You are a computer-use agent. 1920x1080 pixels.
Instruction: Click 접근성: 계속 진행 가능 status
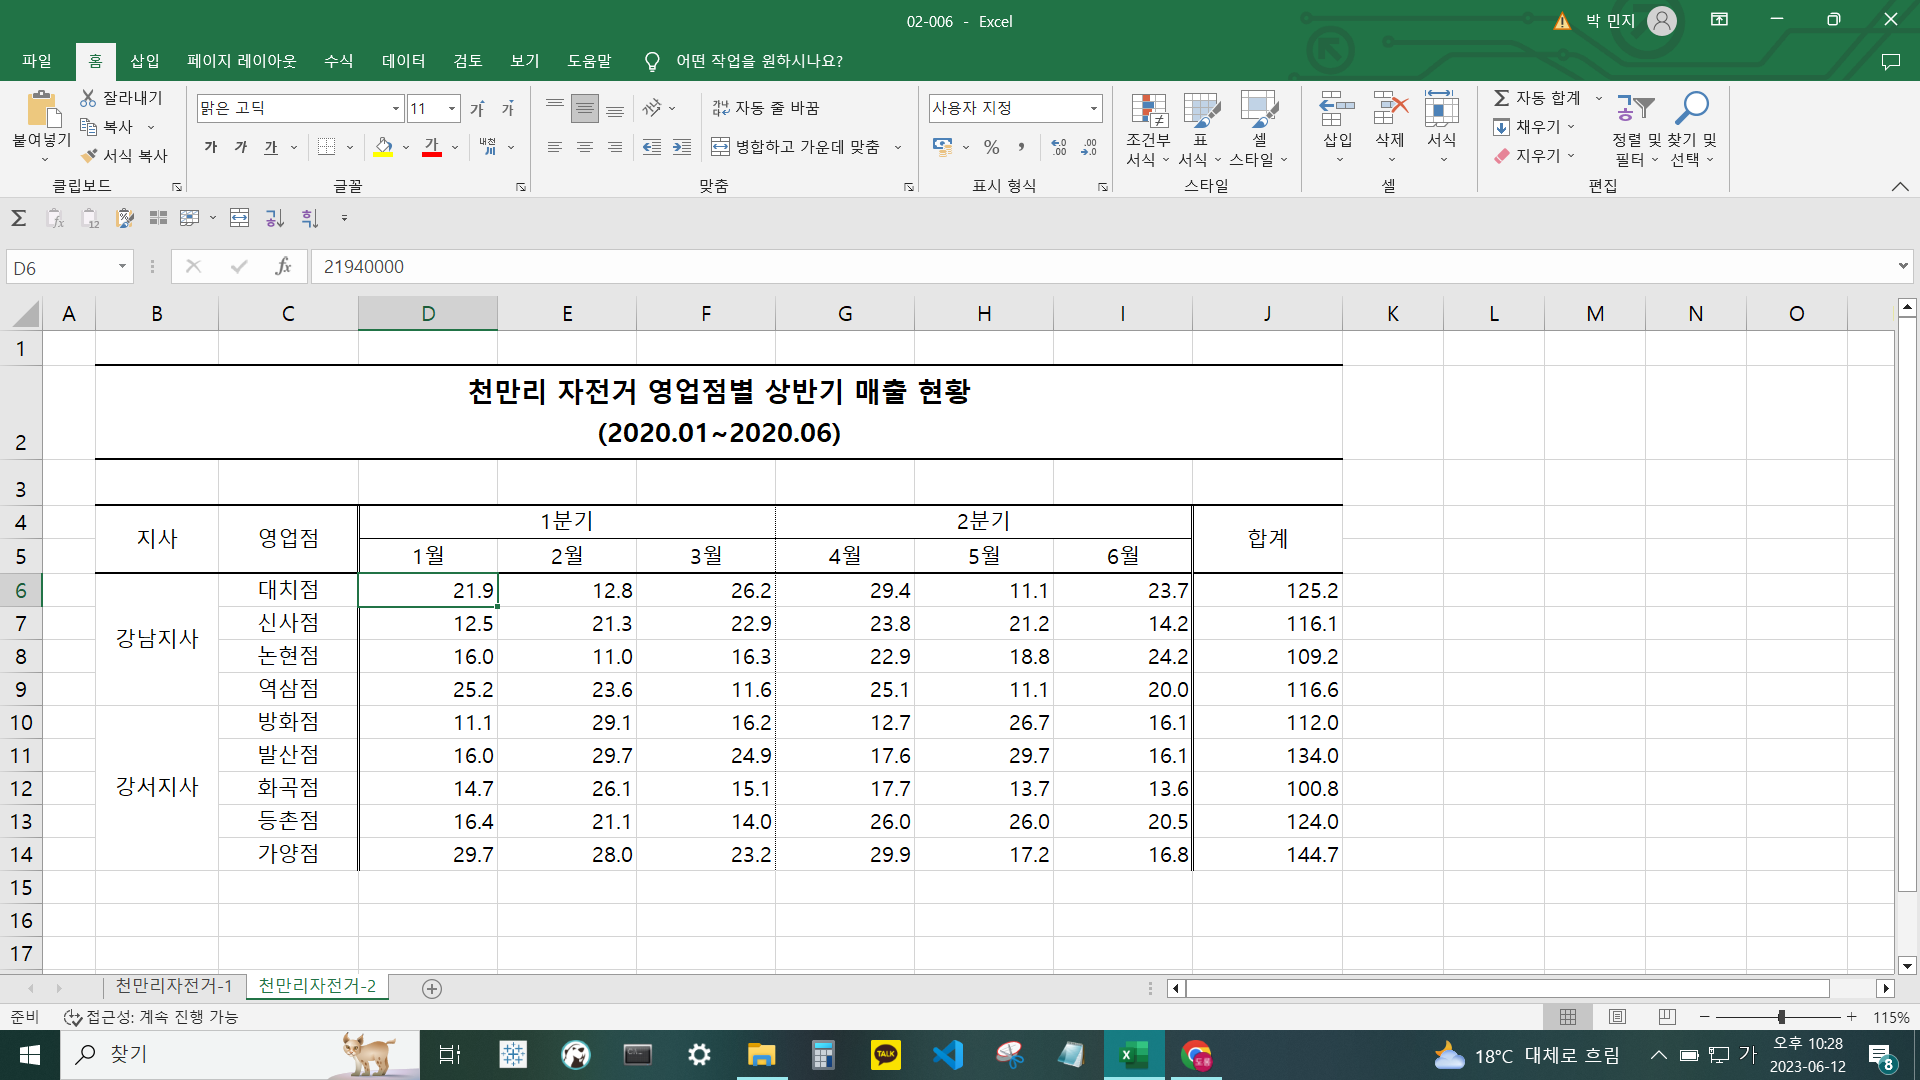coord(151,1017)
